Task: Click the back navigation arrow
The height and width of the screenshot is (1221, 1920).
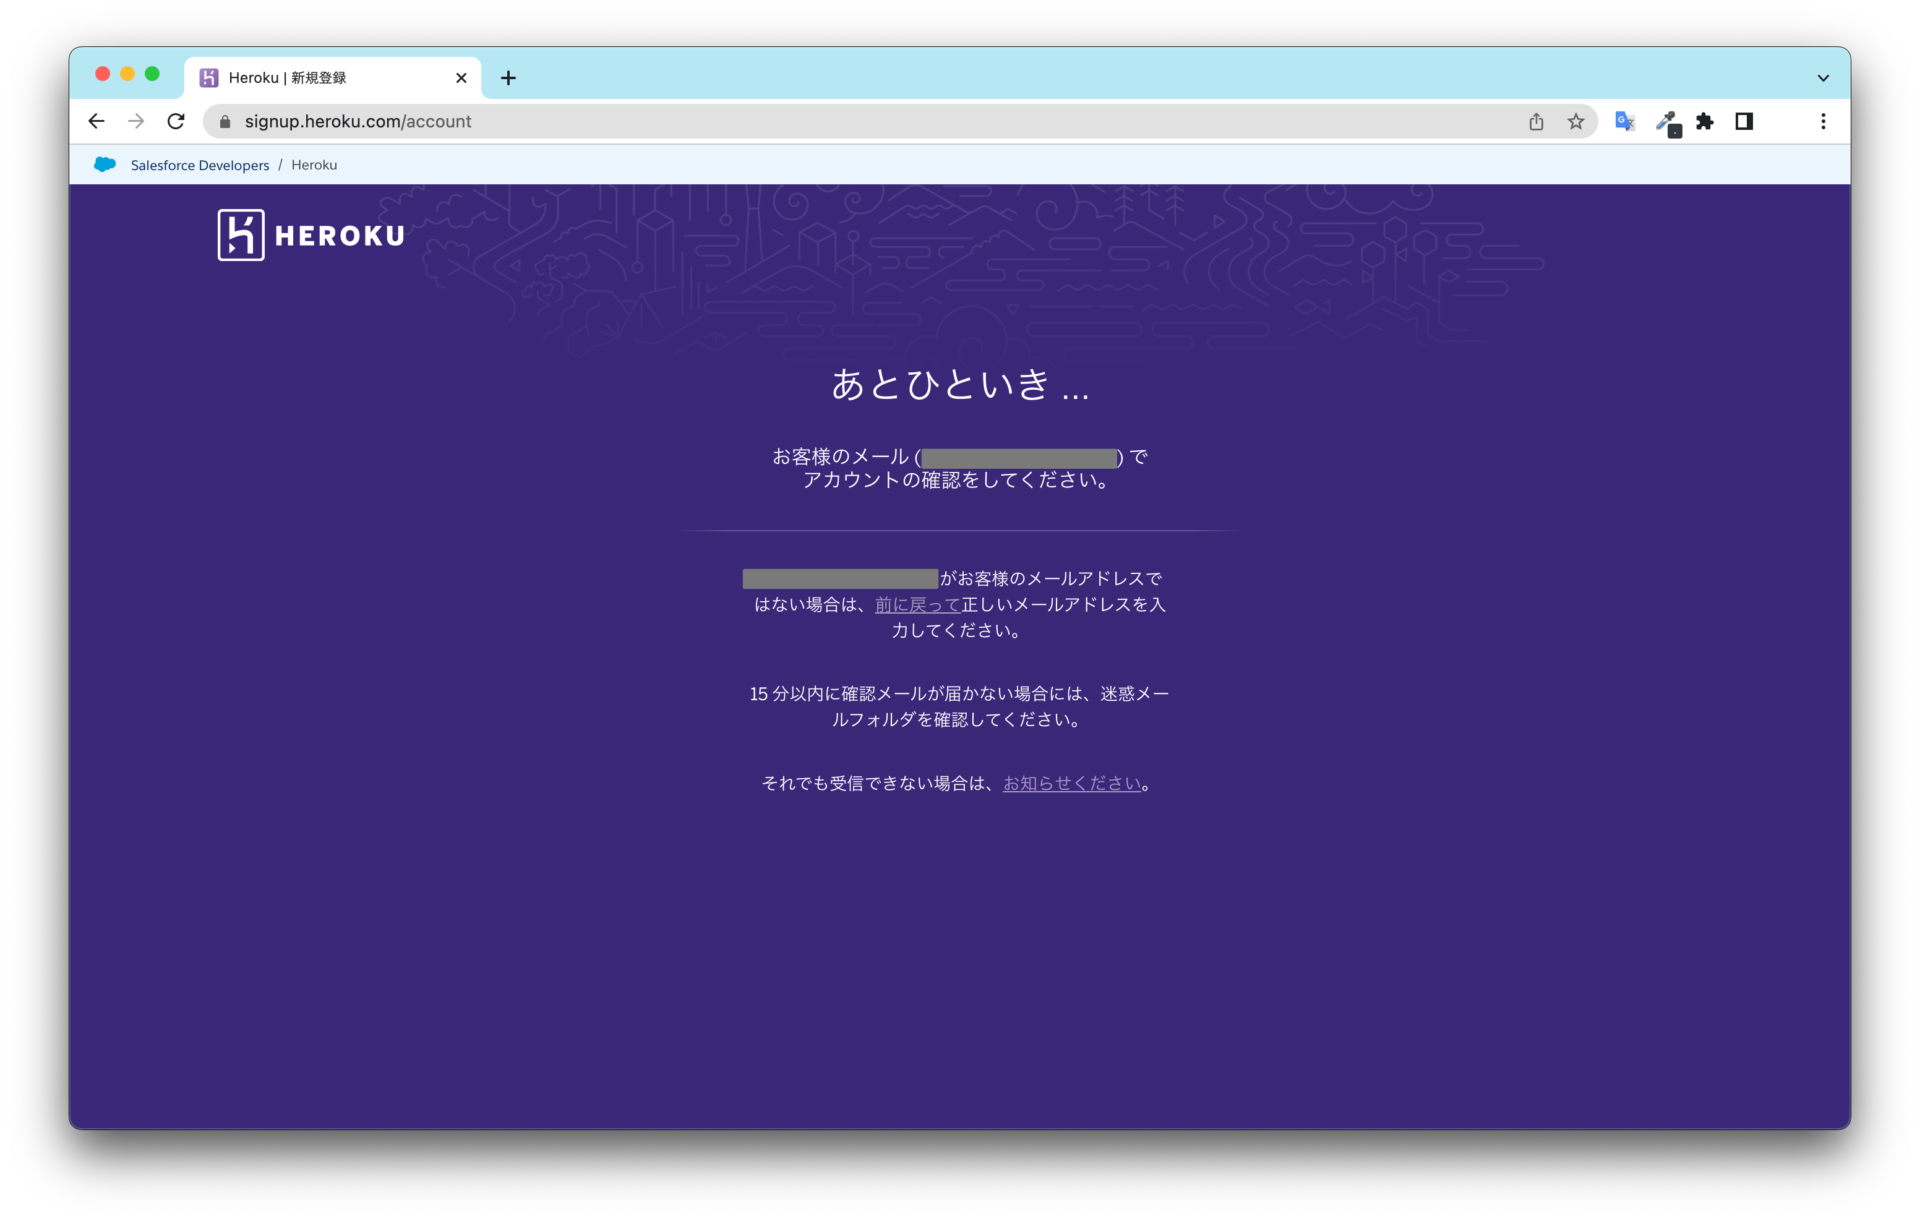Action: click(96, 121)
